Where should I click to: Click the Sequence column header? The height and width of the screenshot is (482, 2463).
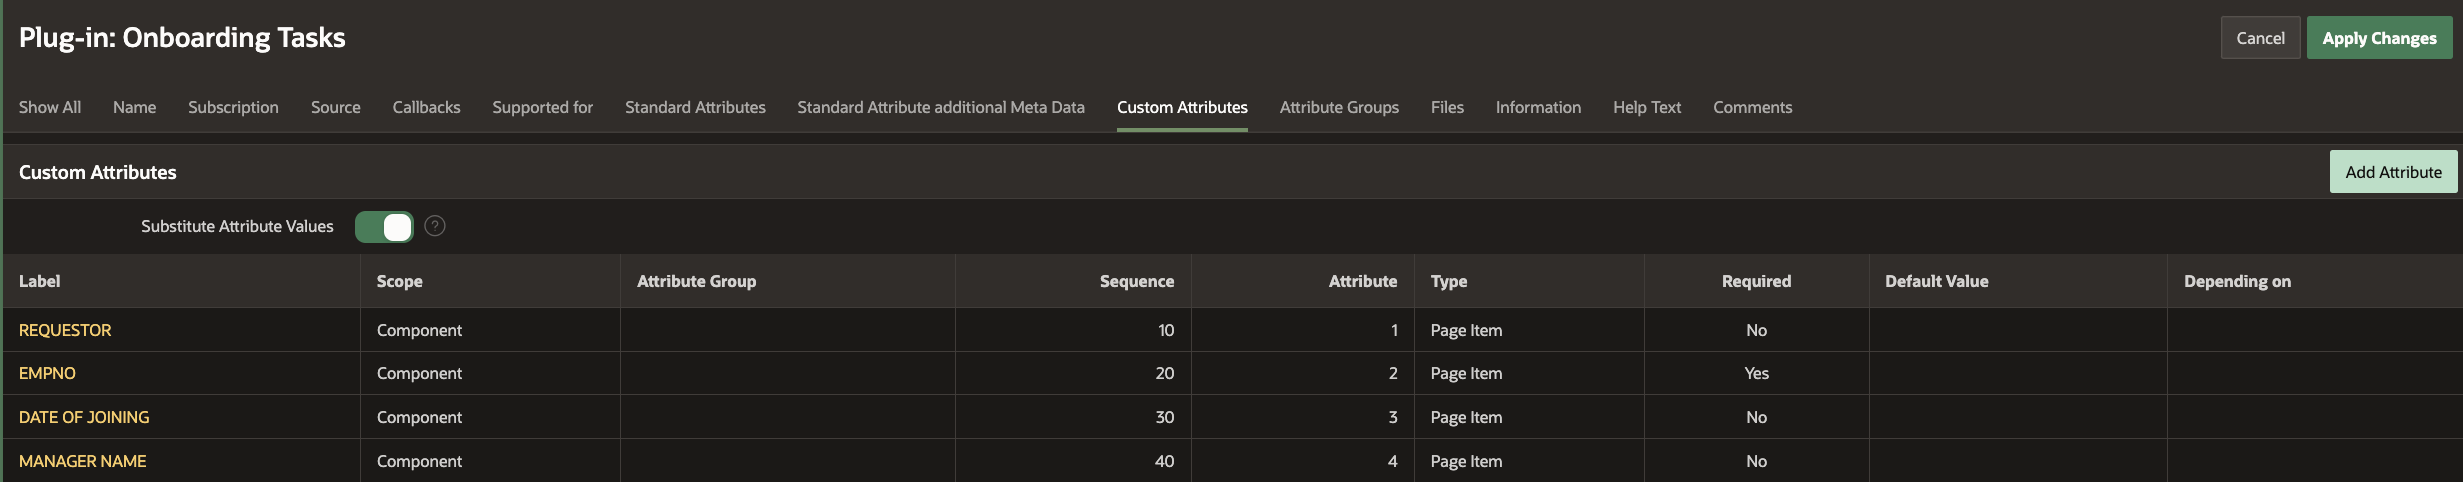point(1137,281)
